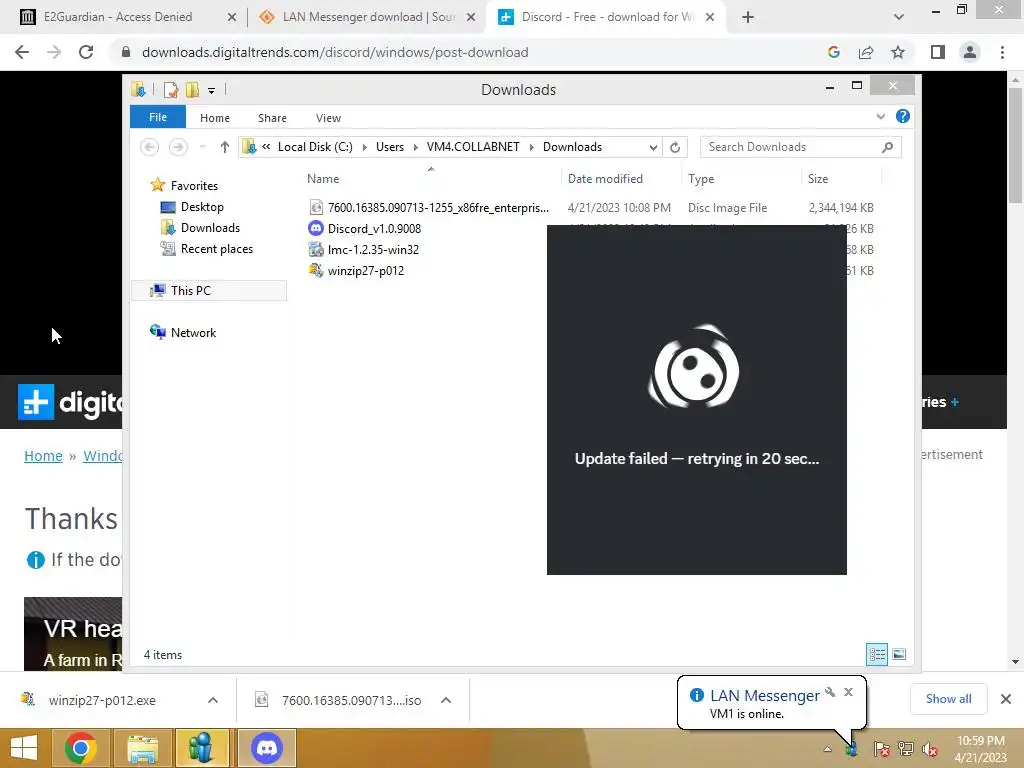Open Chrome tab search chevron
Screen dimensions: 1024x768
click(899, 17)
